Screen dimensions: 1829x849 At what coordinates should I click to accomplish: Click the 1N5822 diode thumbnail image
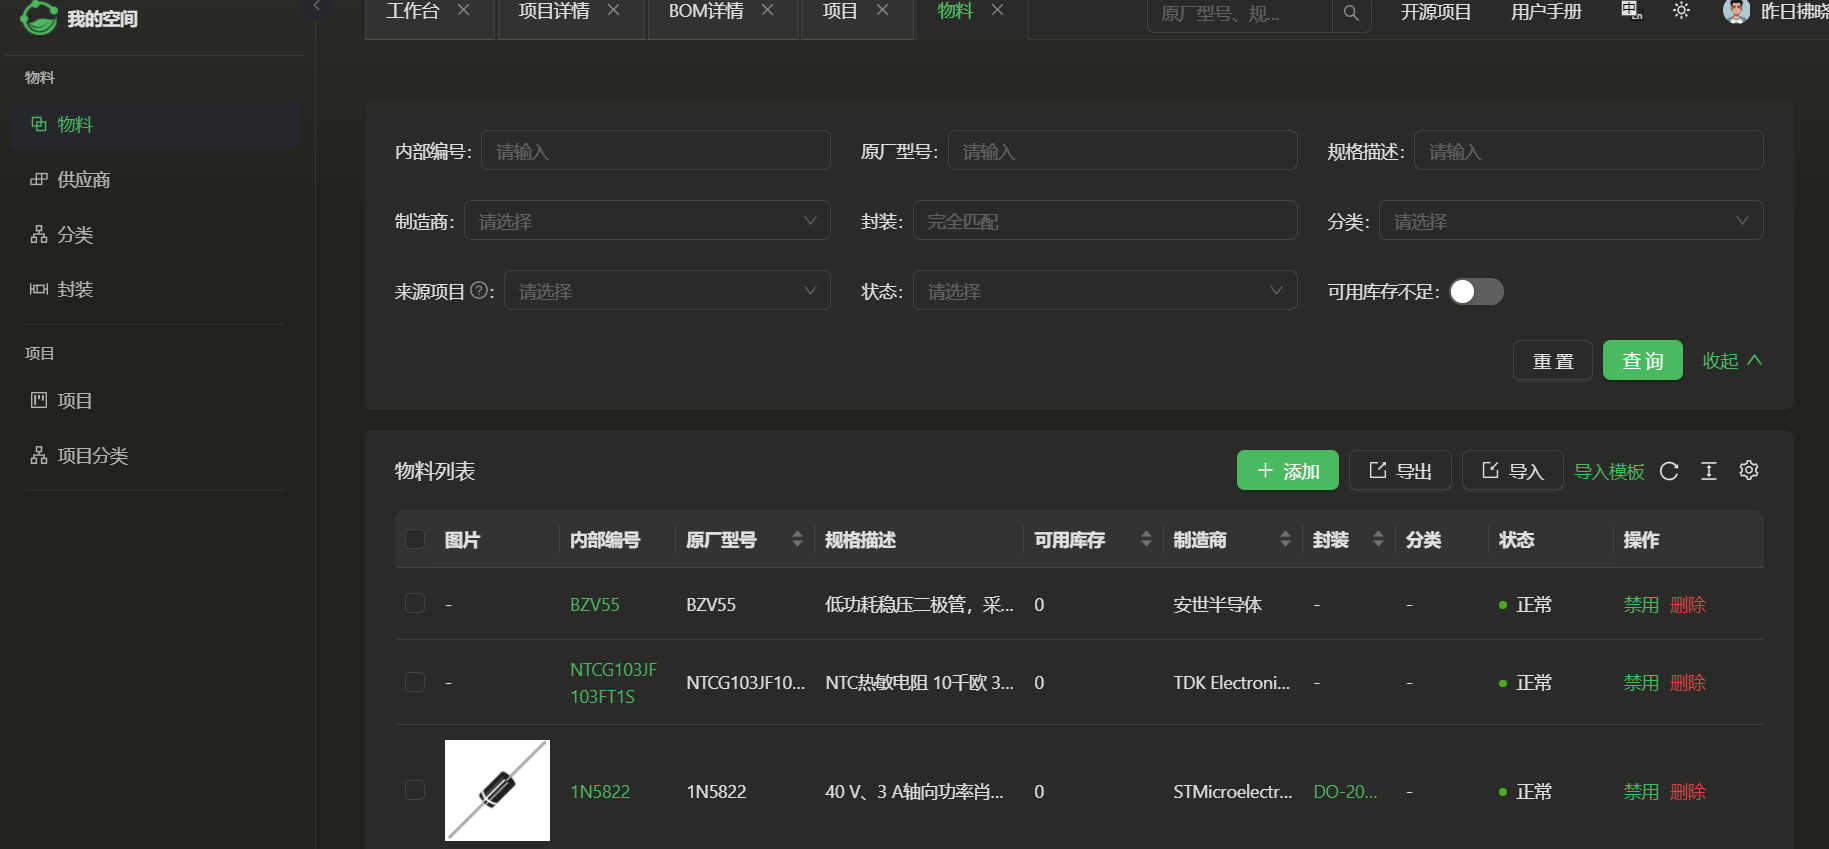[497, 790]
